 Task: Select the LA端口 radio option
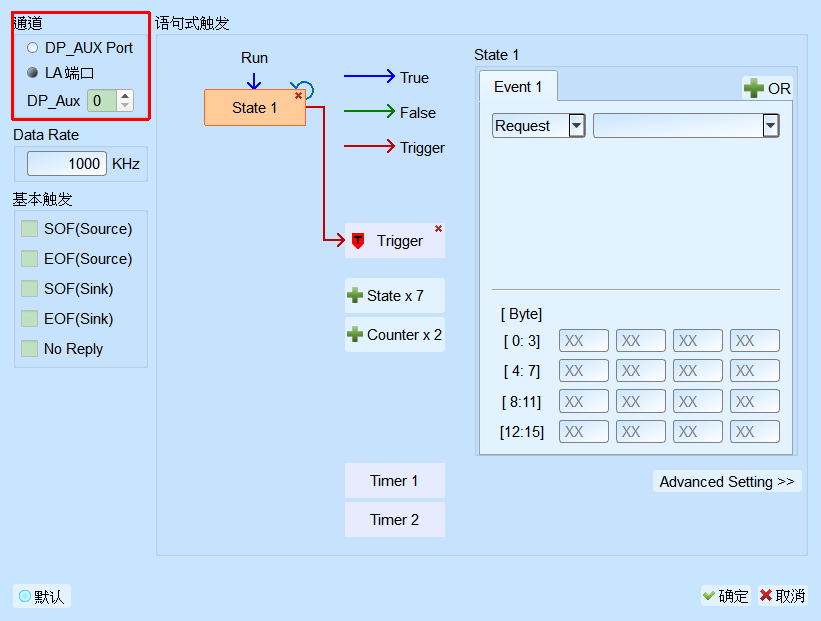(x=32, y=72)
